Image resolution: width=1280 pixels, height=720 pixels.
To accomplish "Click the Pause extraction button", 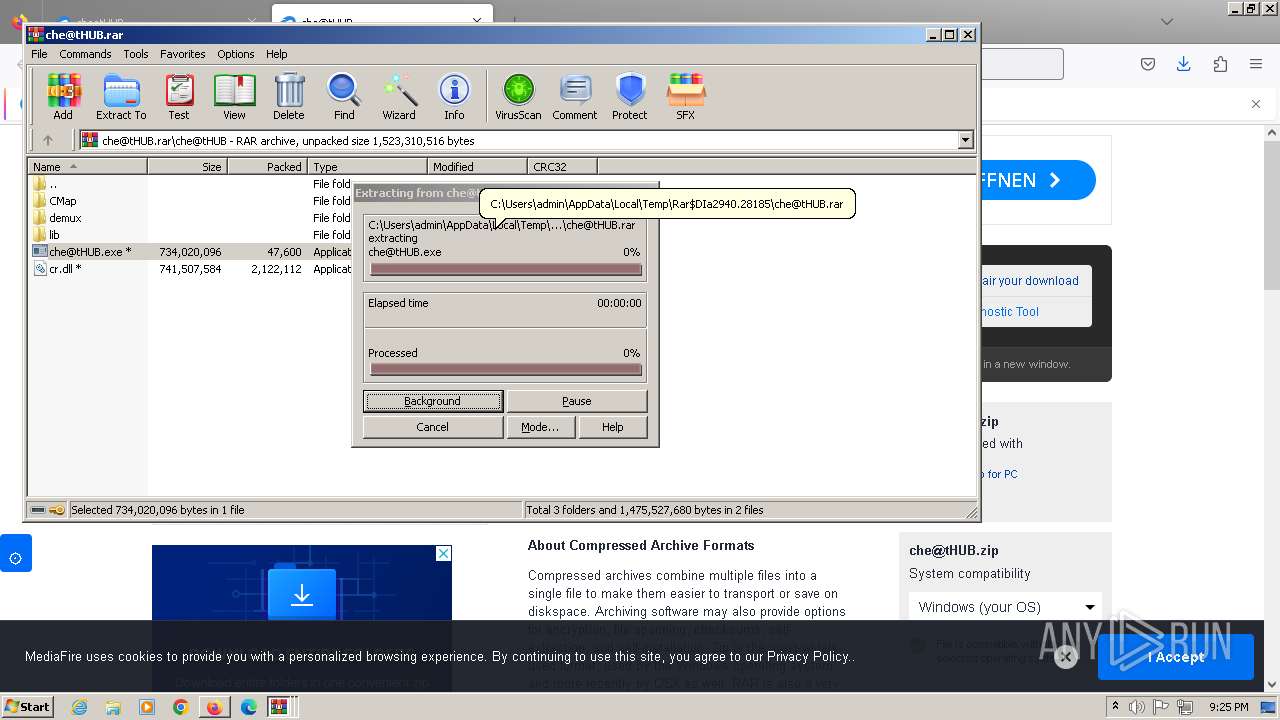I will pos(576,401).
